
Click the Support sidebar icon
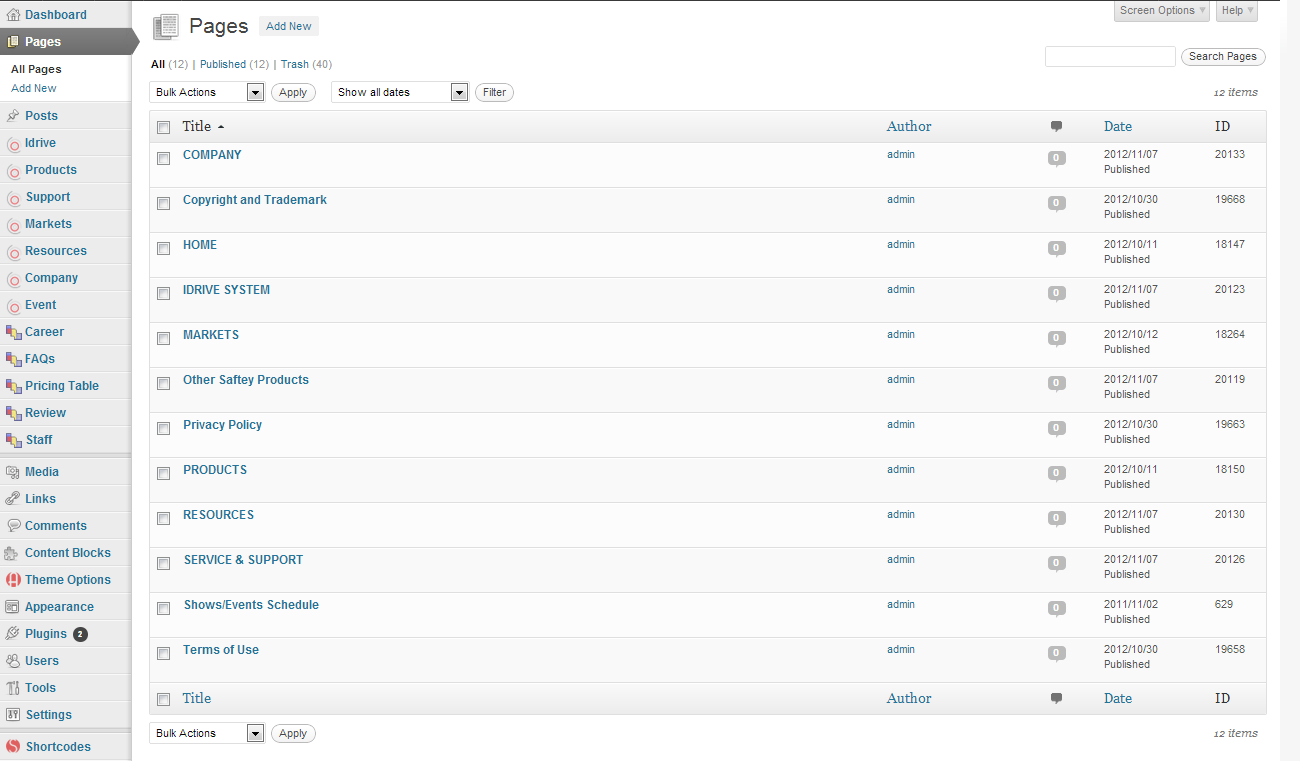tap(13, 198)
